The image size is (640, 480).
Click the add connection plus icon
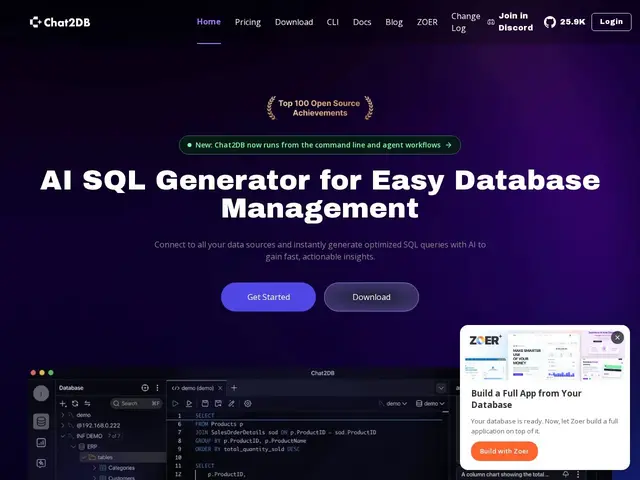[x=63, y=404]
